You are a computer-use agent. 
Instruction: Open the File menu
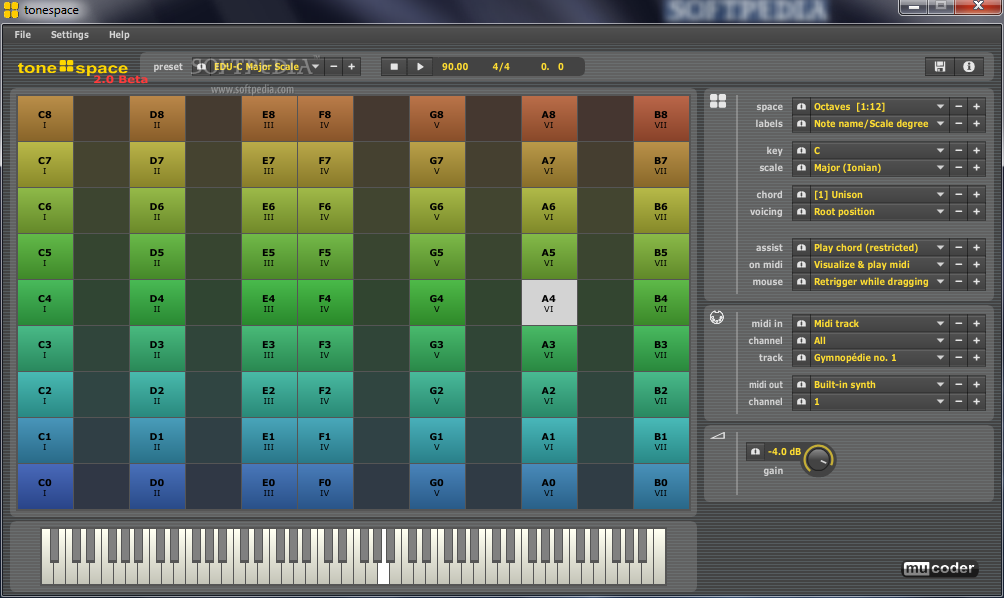click(x=22, y=35)
